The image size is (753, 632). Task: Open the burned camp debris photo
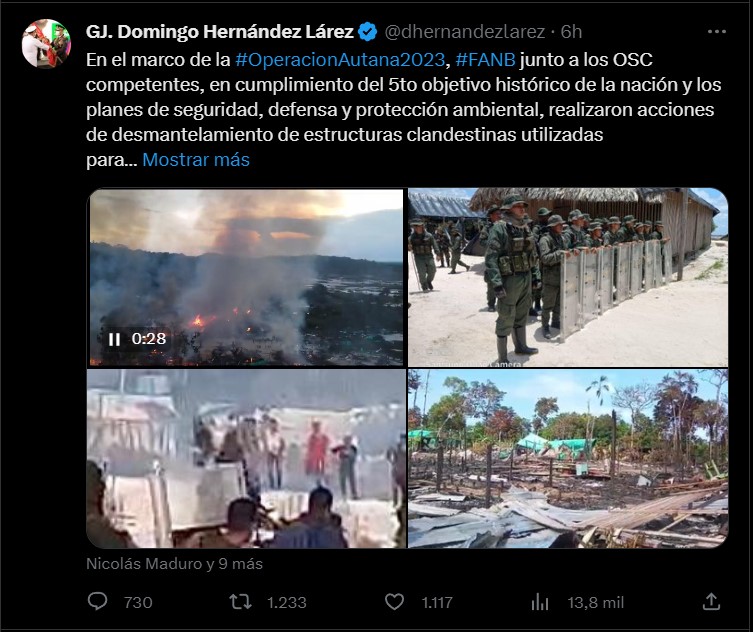click(568, 458)
